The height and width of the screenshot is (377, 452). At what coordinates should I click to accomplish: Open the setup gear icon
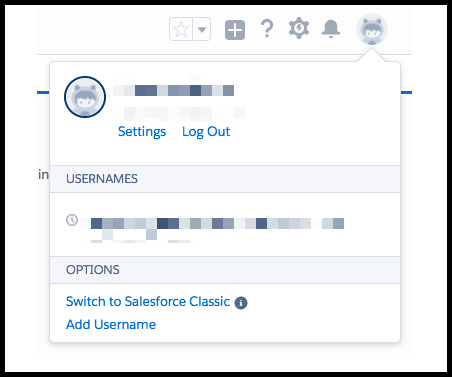(299, 28)
